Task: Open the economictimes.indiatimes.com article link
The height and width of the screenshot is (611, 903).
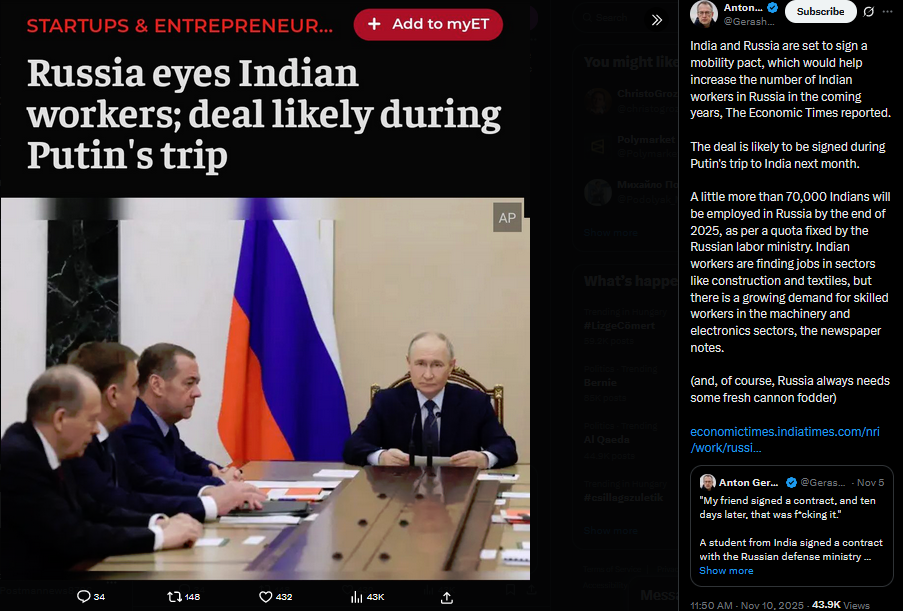Action: coord(784,439)
